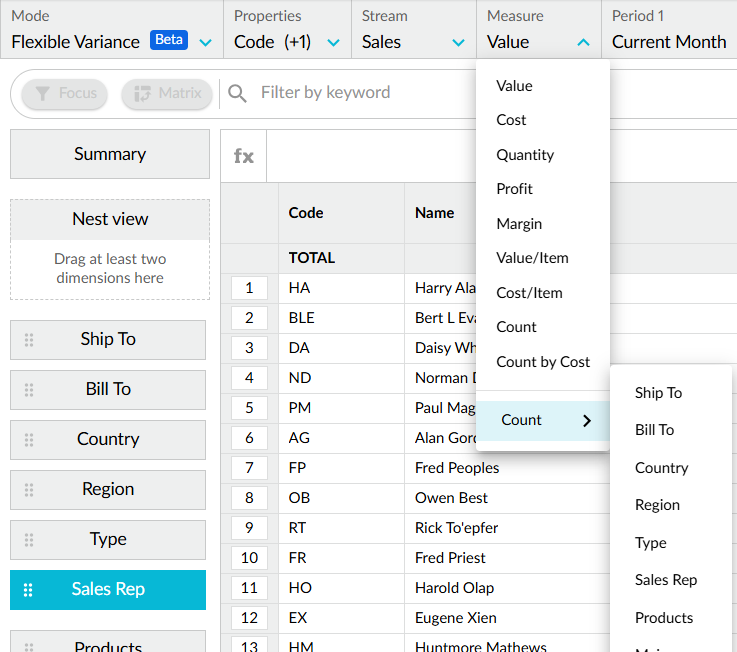Open the Summary view
The height and width of the screenshot is (652, 737).
[110, 154]
